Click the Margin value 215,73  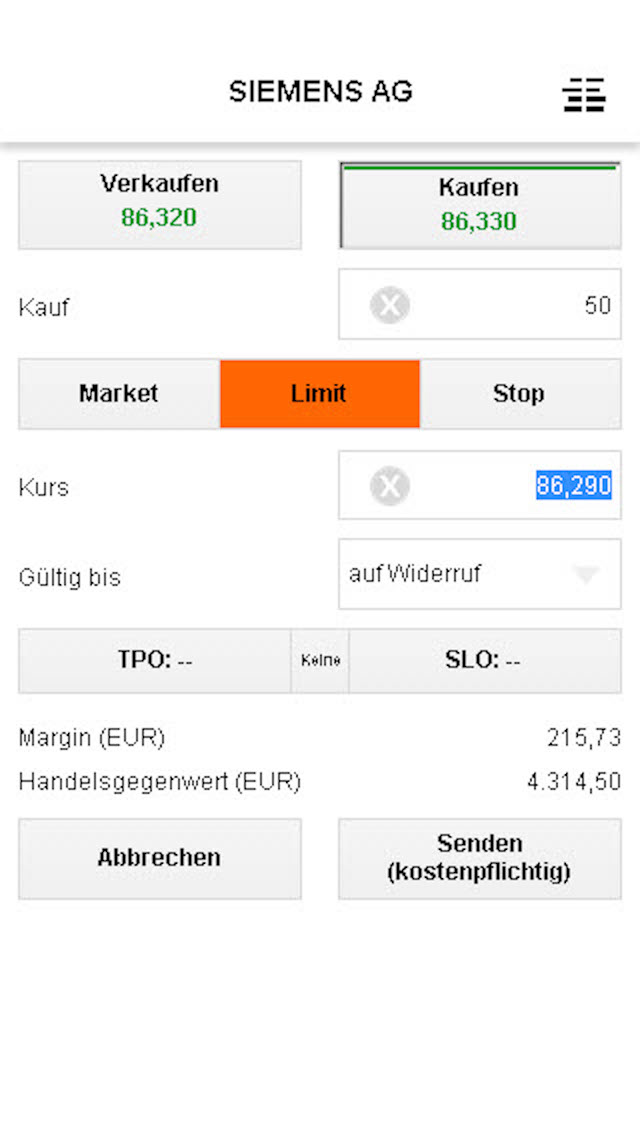584,738
